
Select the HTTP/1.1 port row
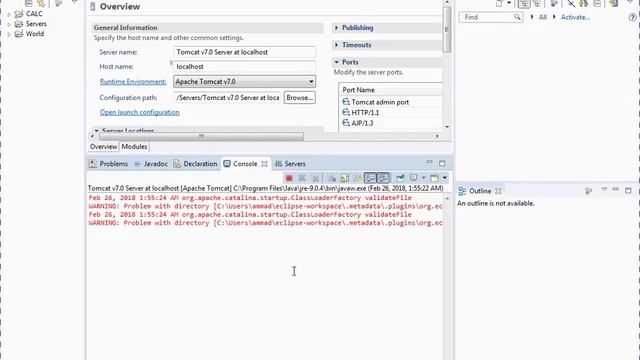pyautogui.click(x=391, y=113)
